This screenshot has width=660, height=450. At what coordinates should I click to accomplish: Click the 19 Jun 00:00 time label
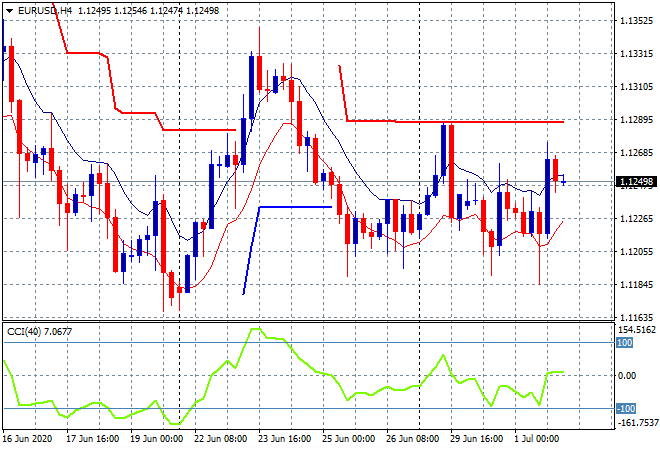click(x=156, y=439)
